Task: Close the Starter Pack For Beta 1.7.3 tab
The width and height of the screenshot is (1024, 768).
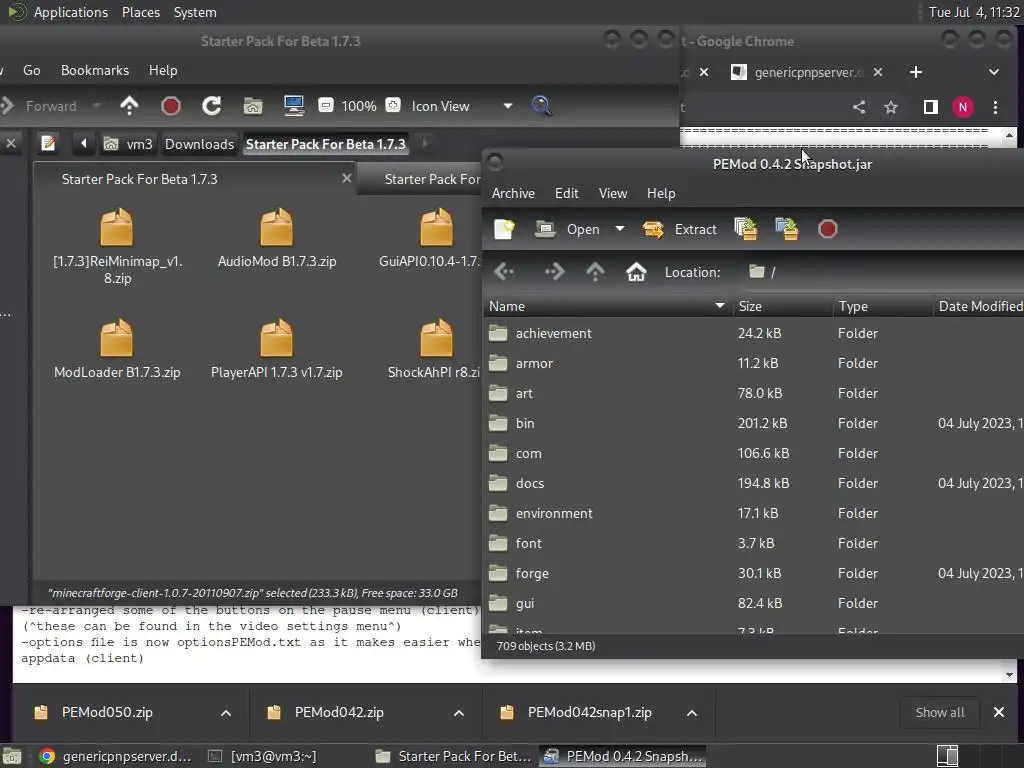Action: (347, 178)
